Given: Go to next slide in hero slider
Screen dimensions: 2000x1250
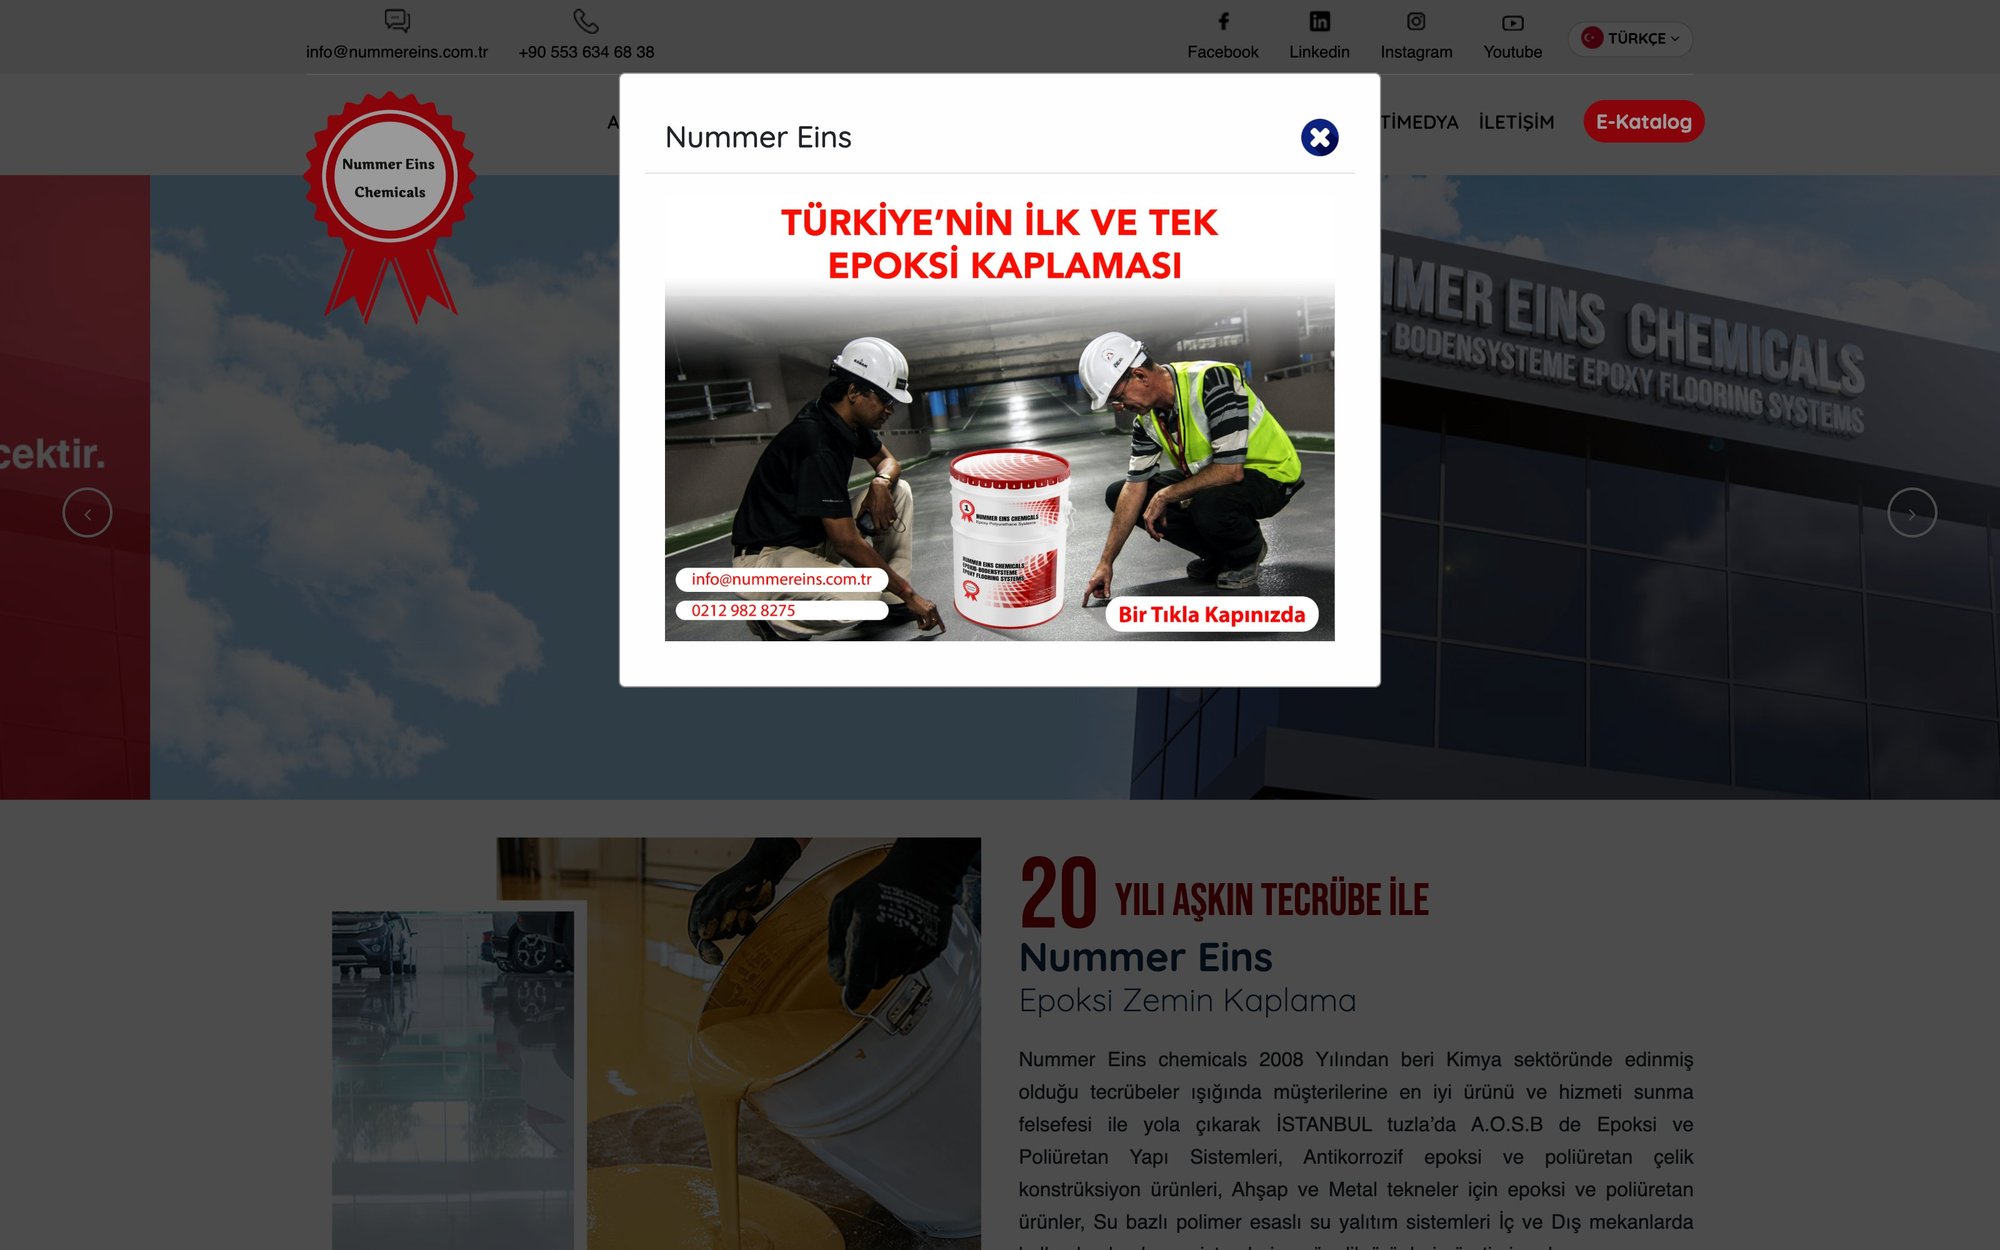Looking at the screenshot, I should tap(1912, 513).
